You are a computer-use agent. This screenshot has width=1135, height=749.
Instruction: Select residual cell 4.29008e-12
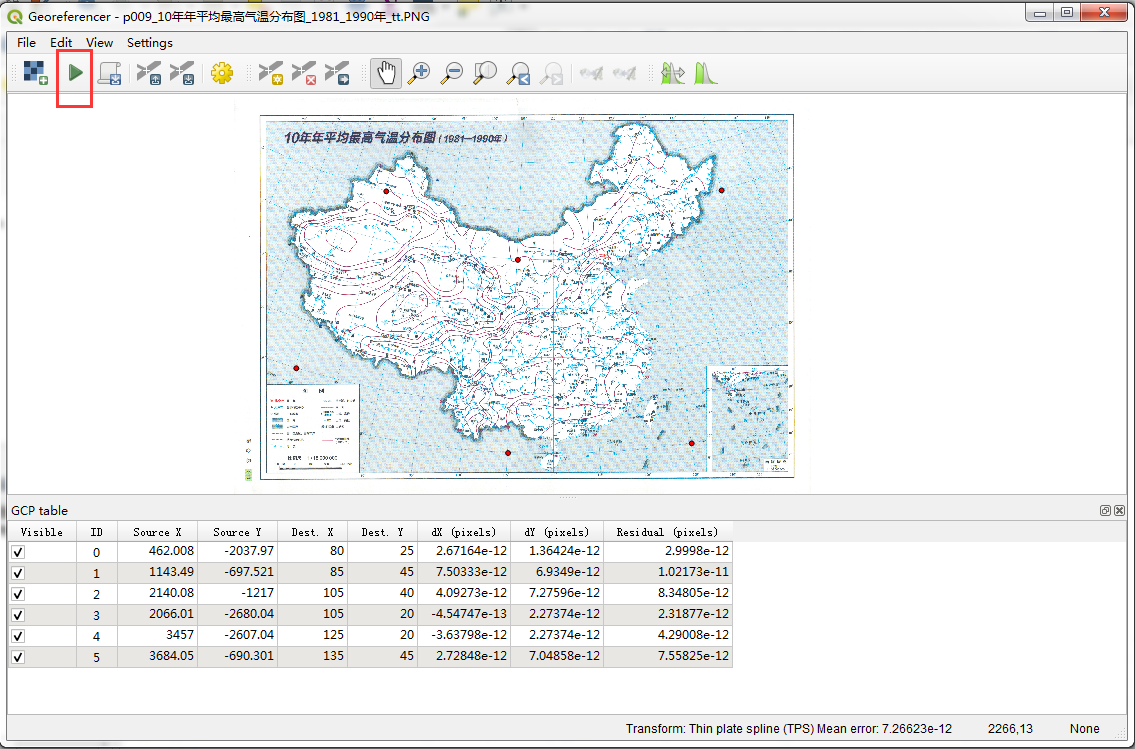point(668,635)
